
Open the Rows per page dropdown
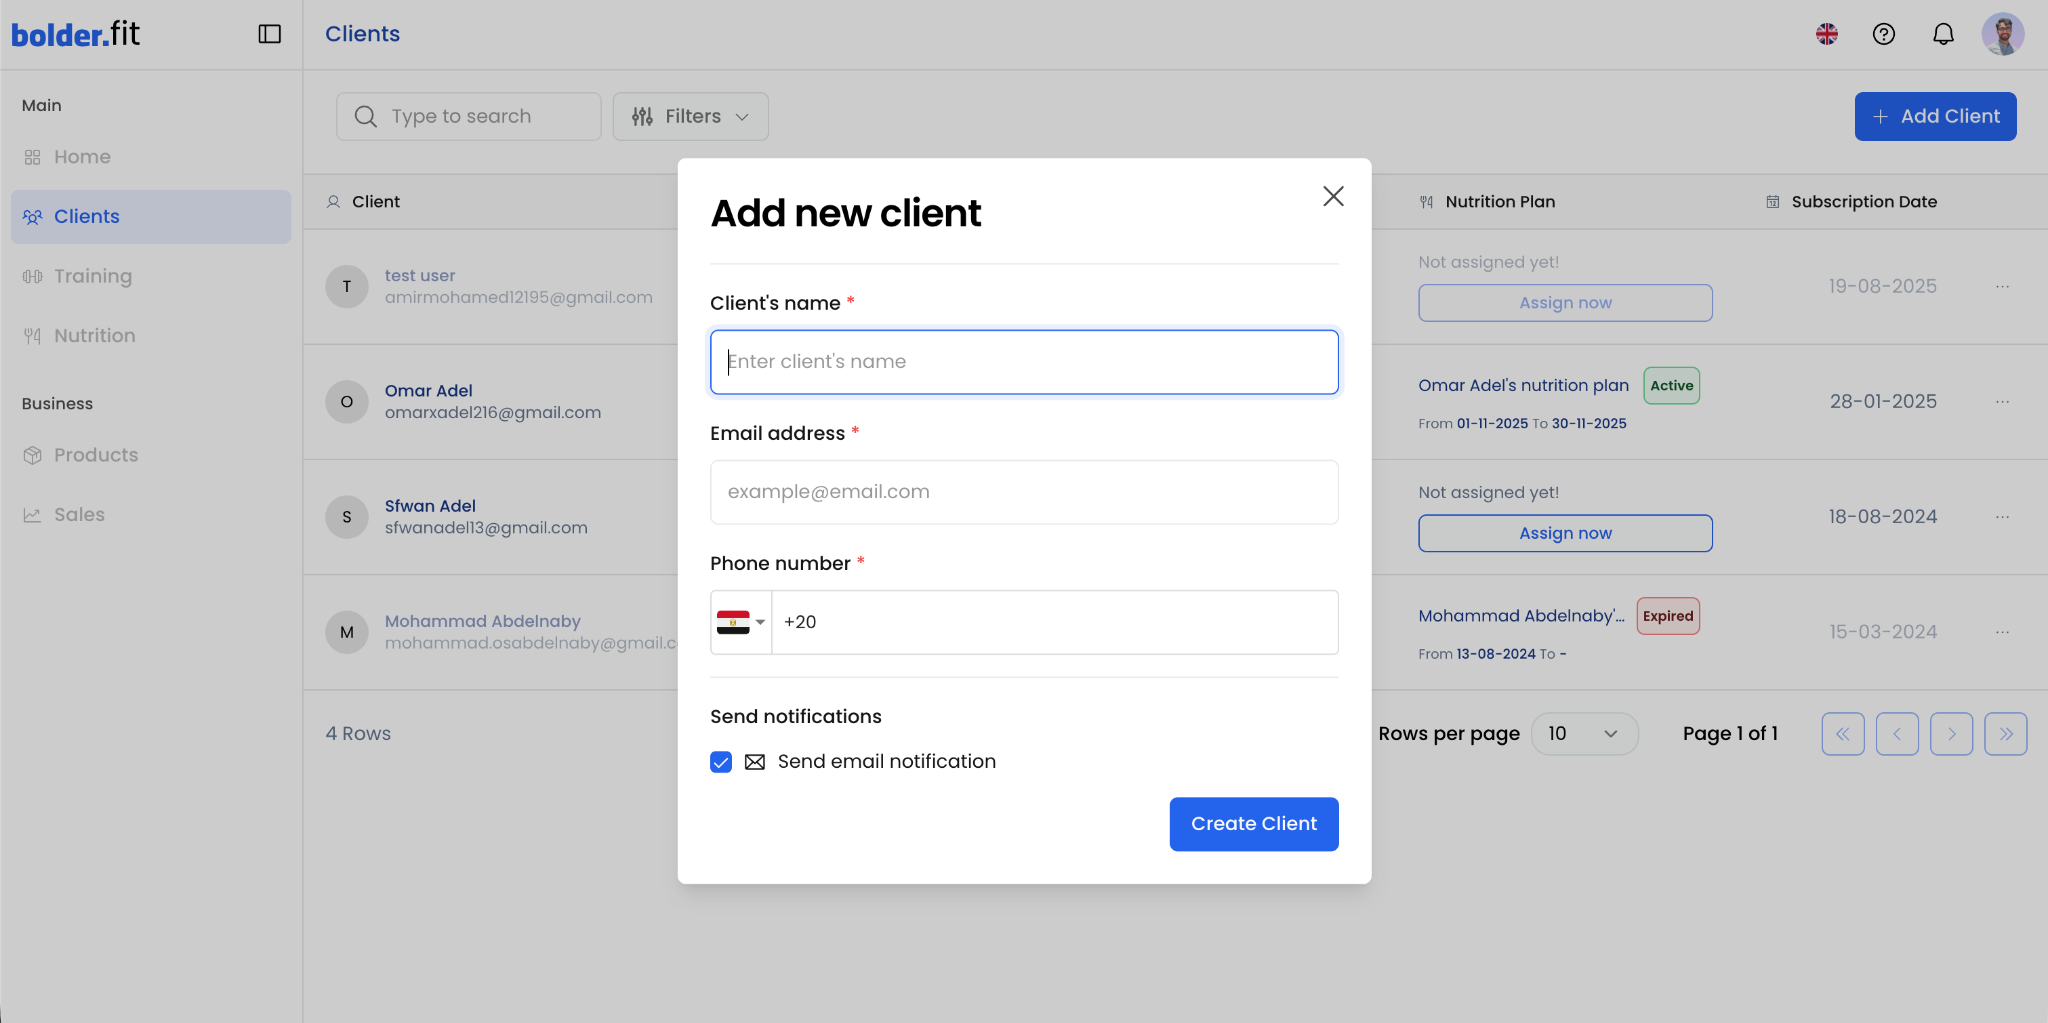pyautogui.click(x=1583, y=733)
